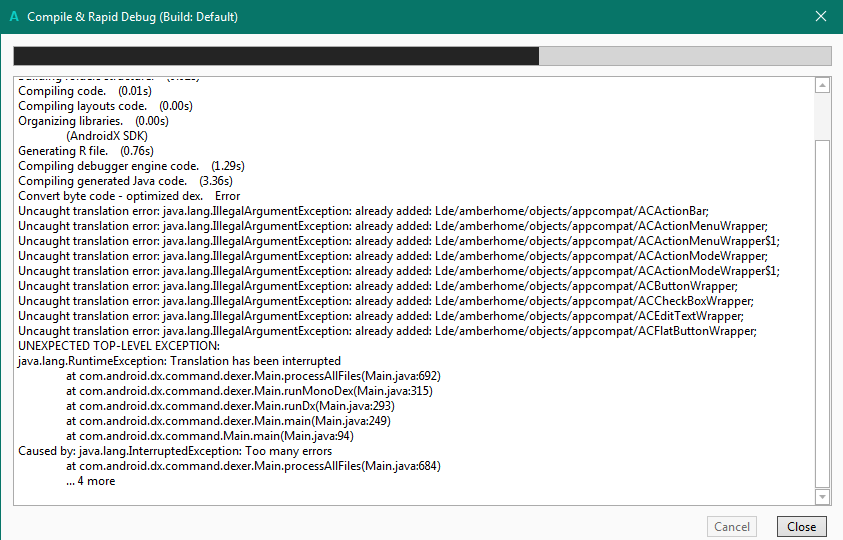
Task: Click the '... 4 more' stack trace line
Action: (90, 481)
